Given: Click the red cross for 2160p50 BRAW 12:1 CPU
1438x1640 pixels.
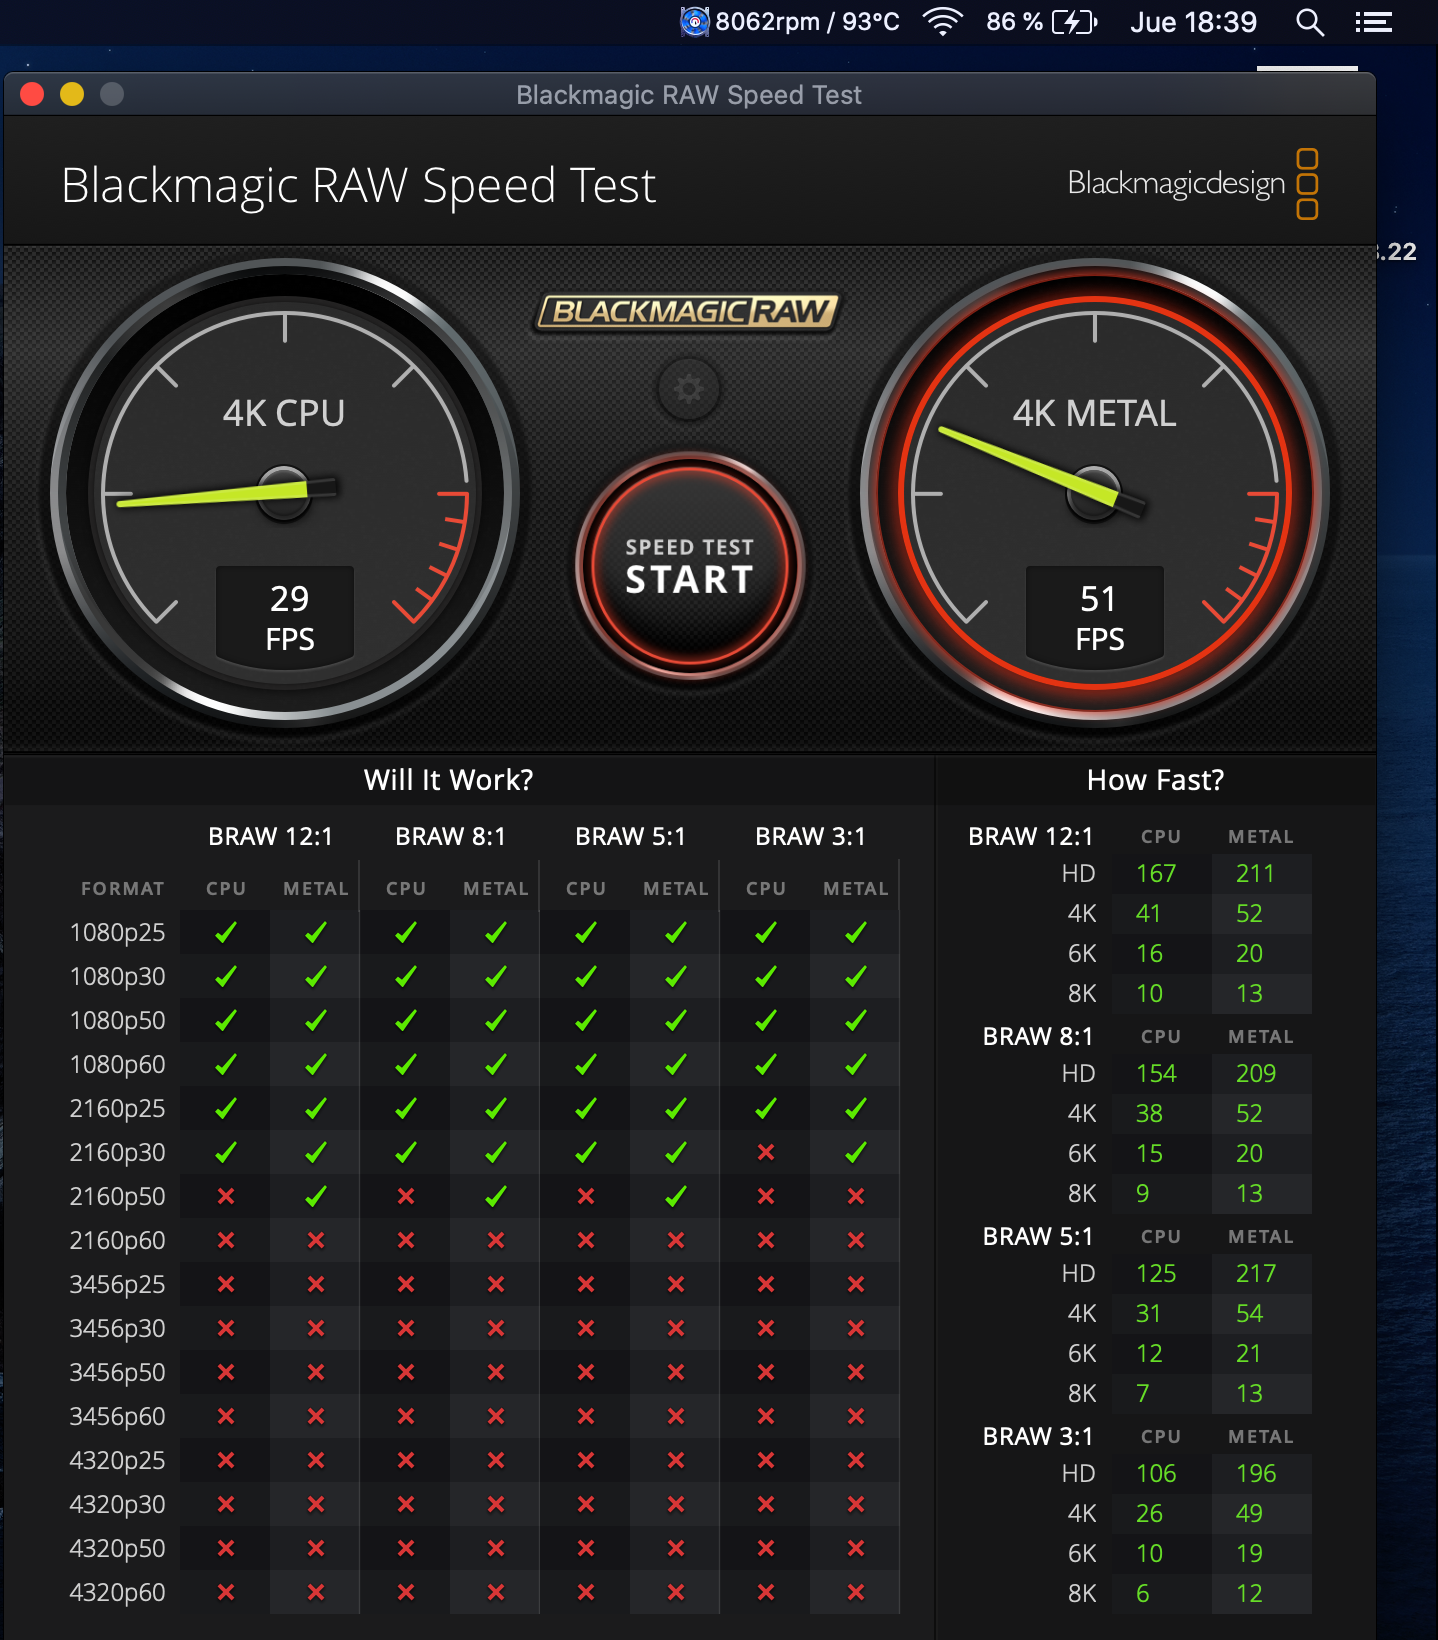Looking at the screenshot, I should click(x=226, y=1196).
